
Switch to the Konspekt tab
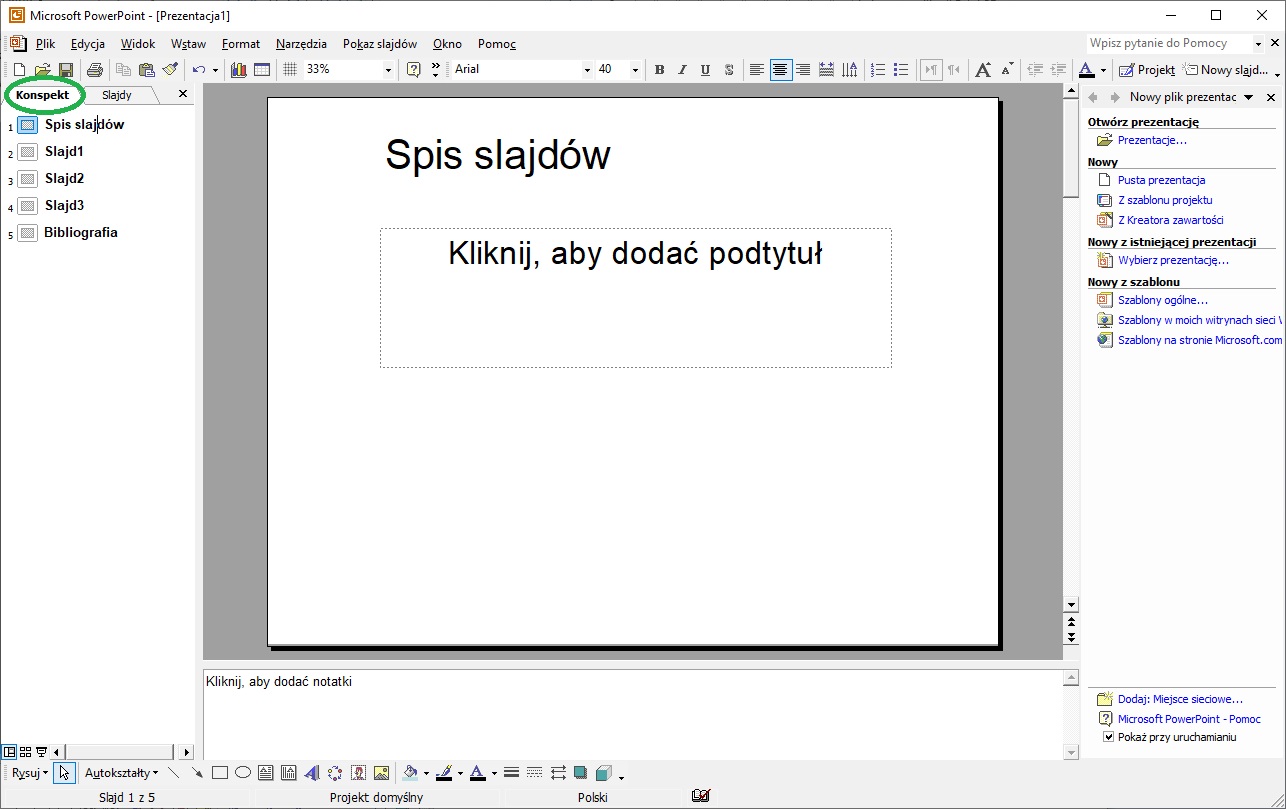[x=43, y=95]
